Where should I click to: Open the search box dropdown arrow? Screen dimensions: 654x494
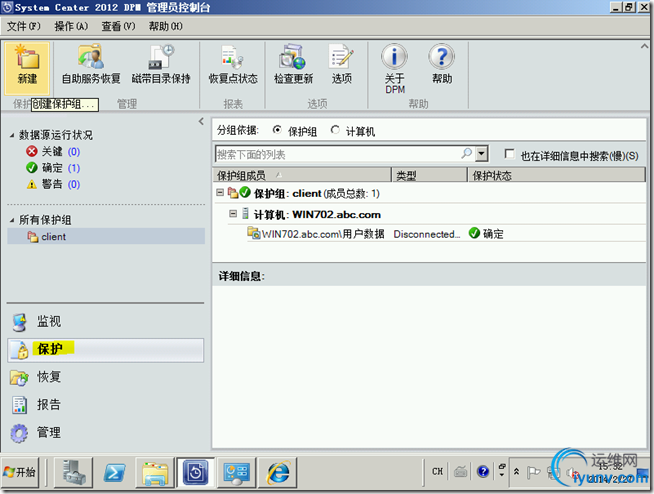point(482,154)
